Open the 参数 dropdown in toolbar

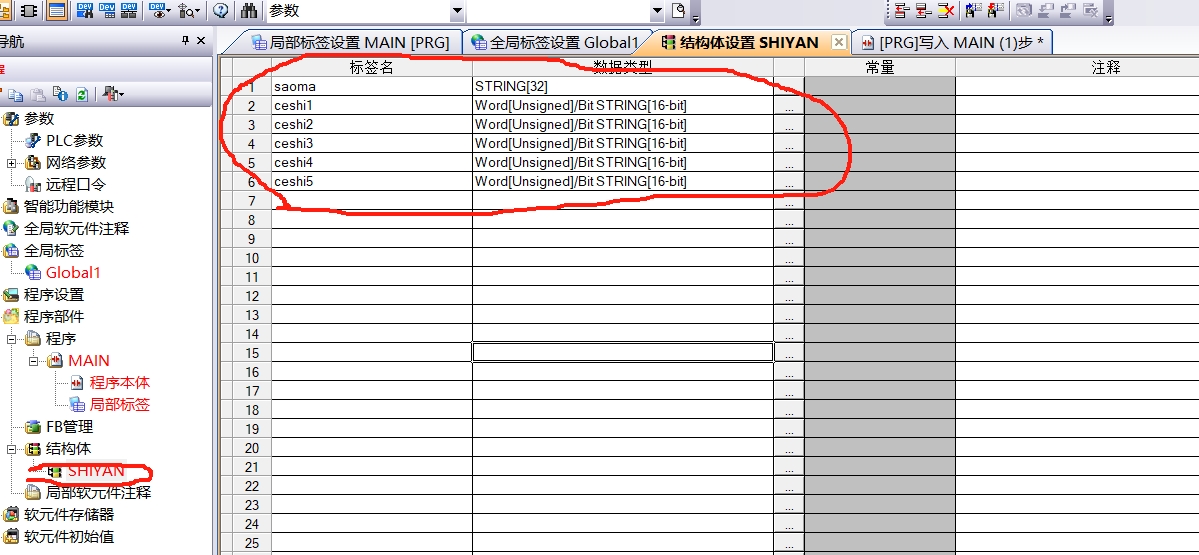tap(457, 11)
